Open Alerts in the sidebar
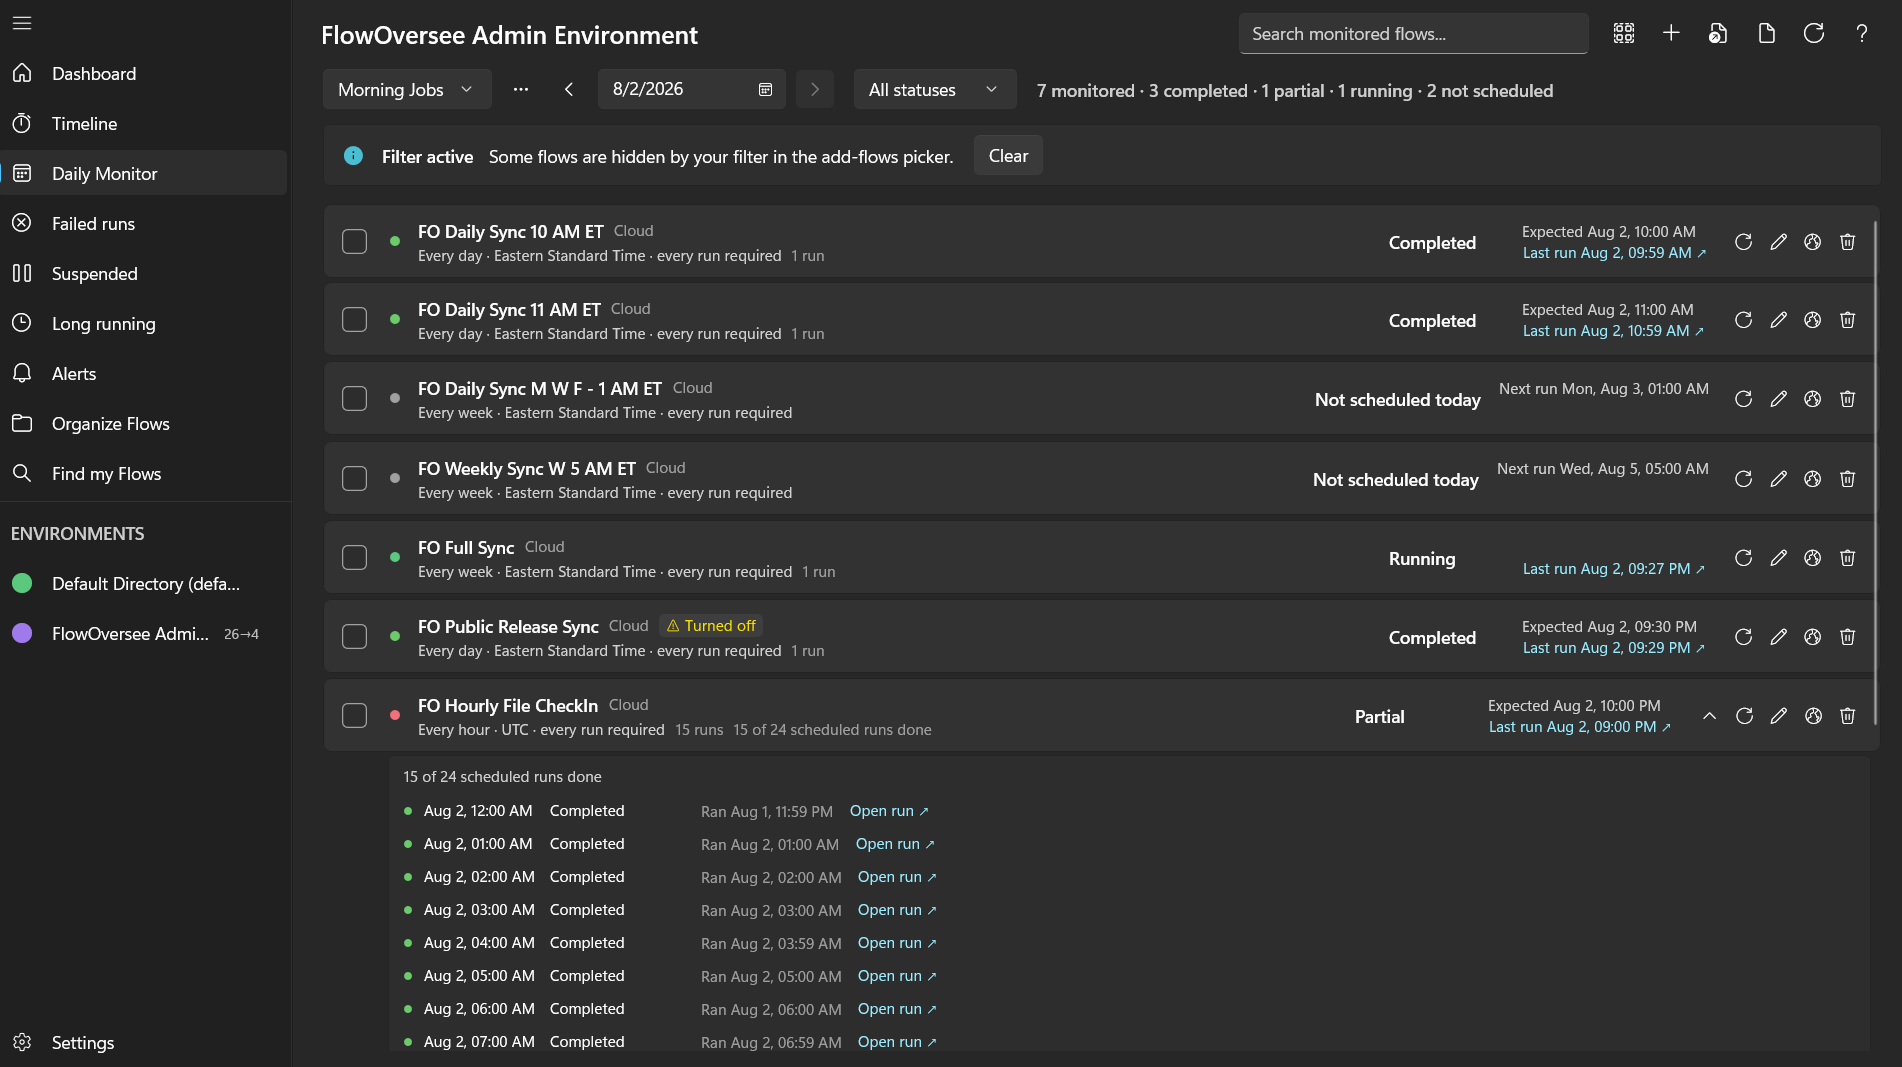Image resolution: width=1902 pixels, height=1067 pixels. [x=144, y=373]
